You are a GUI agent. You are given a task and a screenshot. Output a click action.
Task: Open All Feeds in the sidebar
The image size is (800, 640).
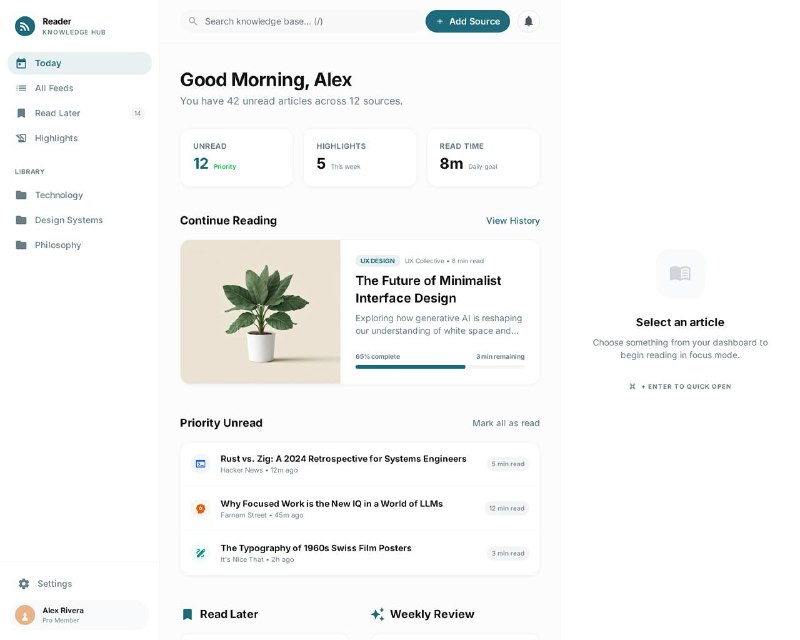click(80, 88)
